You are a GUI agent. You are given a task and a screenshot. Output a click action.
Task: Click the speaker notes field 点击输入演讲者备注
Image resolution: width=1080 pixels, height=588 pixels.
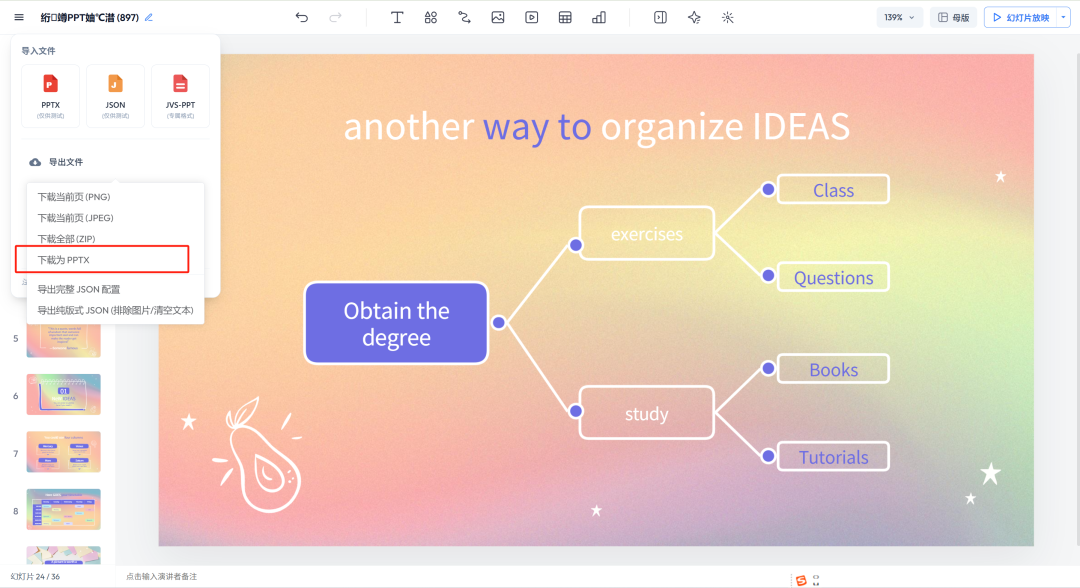(x=161, y=576)
